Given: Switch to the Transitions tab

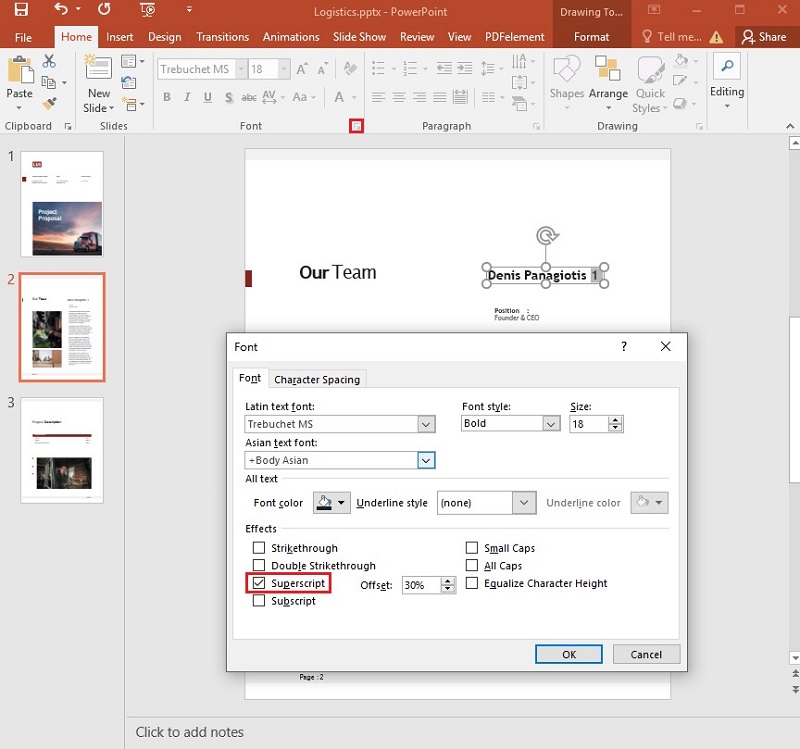Looking at the screenshot, I should click(222, 37).
